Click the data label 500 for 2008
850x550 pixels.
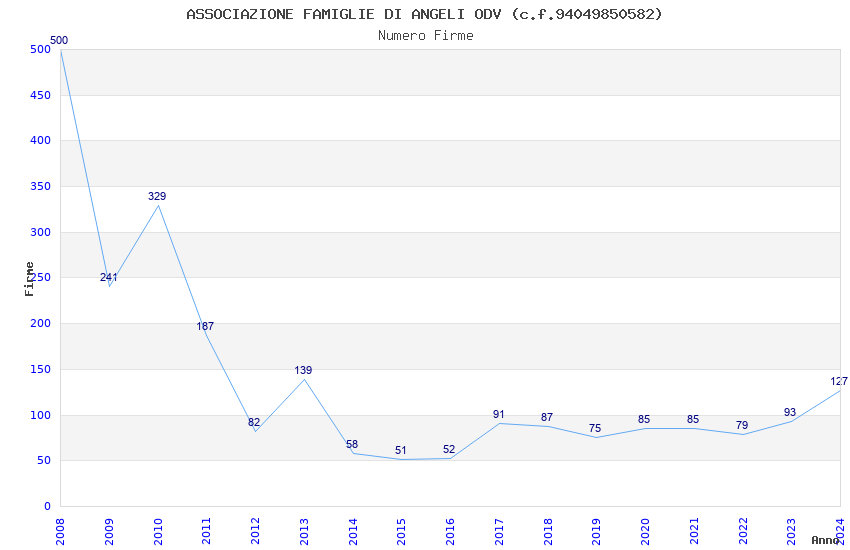pyautogui.click(x=59, y=40)
